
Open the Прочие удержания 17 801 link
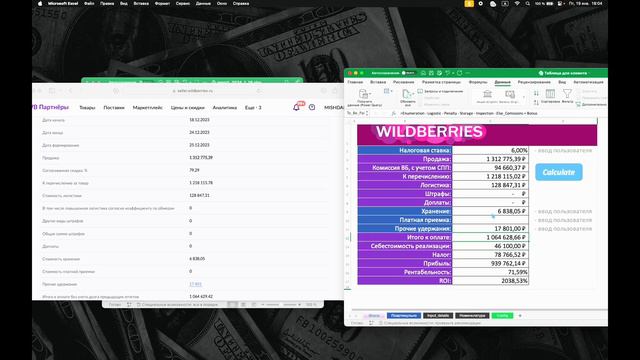coord(196,284)
